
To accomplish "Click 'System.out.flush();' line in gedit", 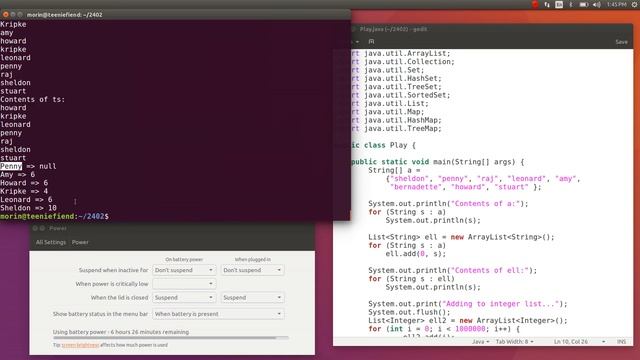I will 409,312.
